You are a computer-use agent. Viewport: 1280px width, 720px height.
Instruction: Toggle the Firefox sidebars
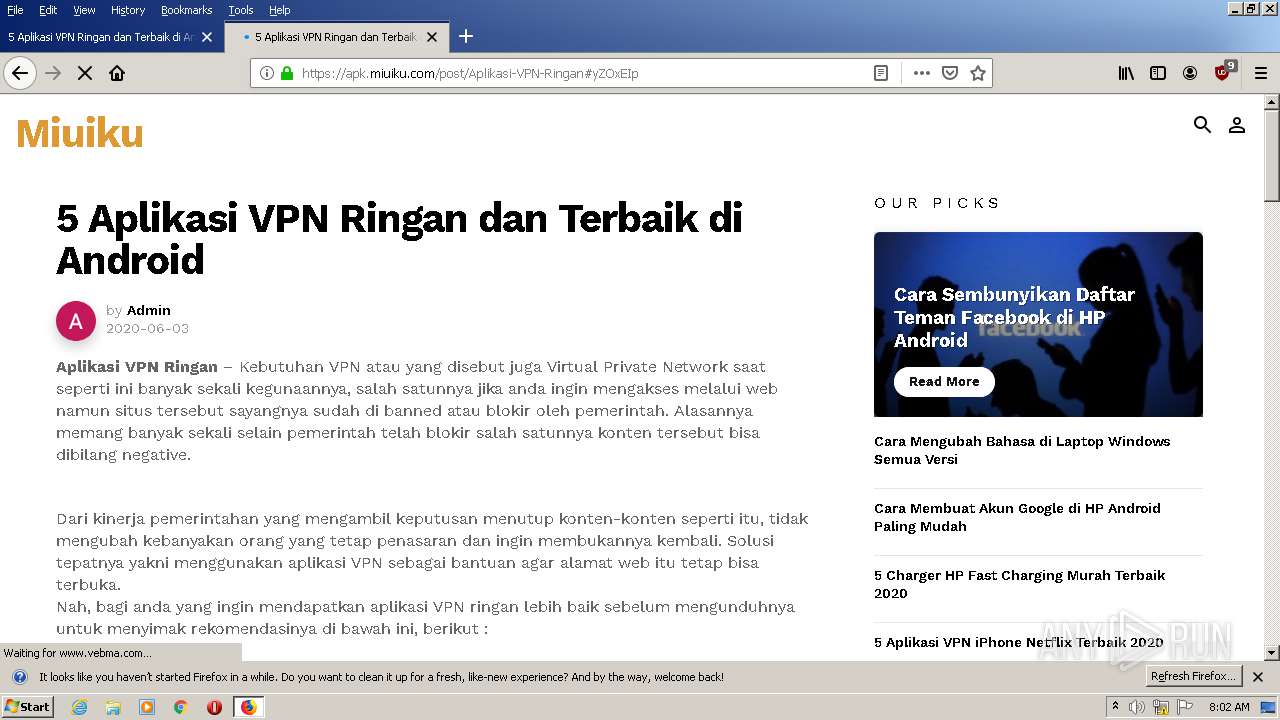pyautogui.click(x=1158, y=73)
